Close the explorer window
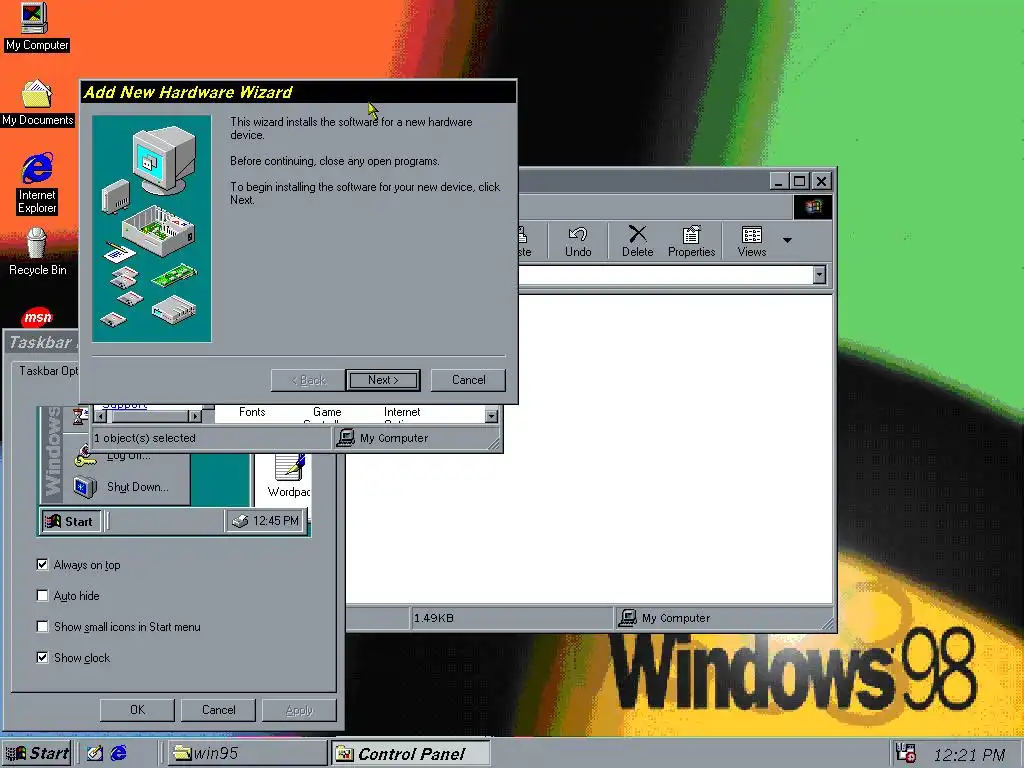This screenshot has width=1024, height=768. 822,181
